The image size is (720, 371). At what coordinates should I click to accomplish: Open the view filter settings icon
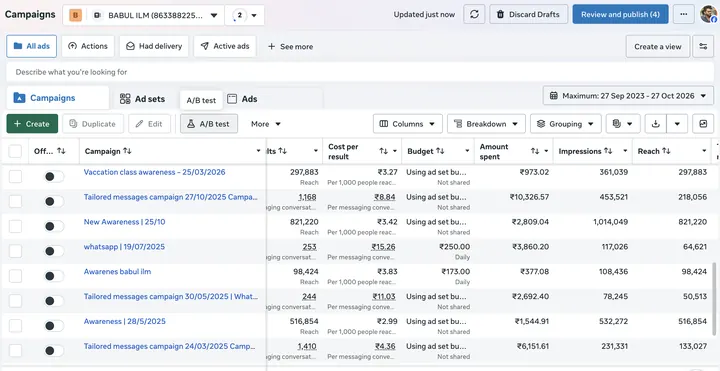pyautogui.click(x=703, y=46)
